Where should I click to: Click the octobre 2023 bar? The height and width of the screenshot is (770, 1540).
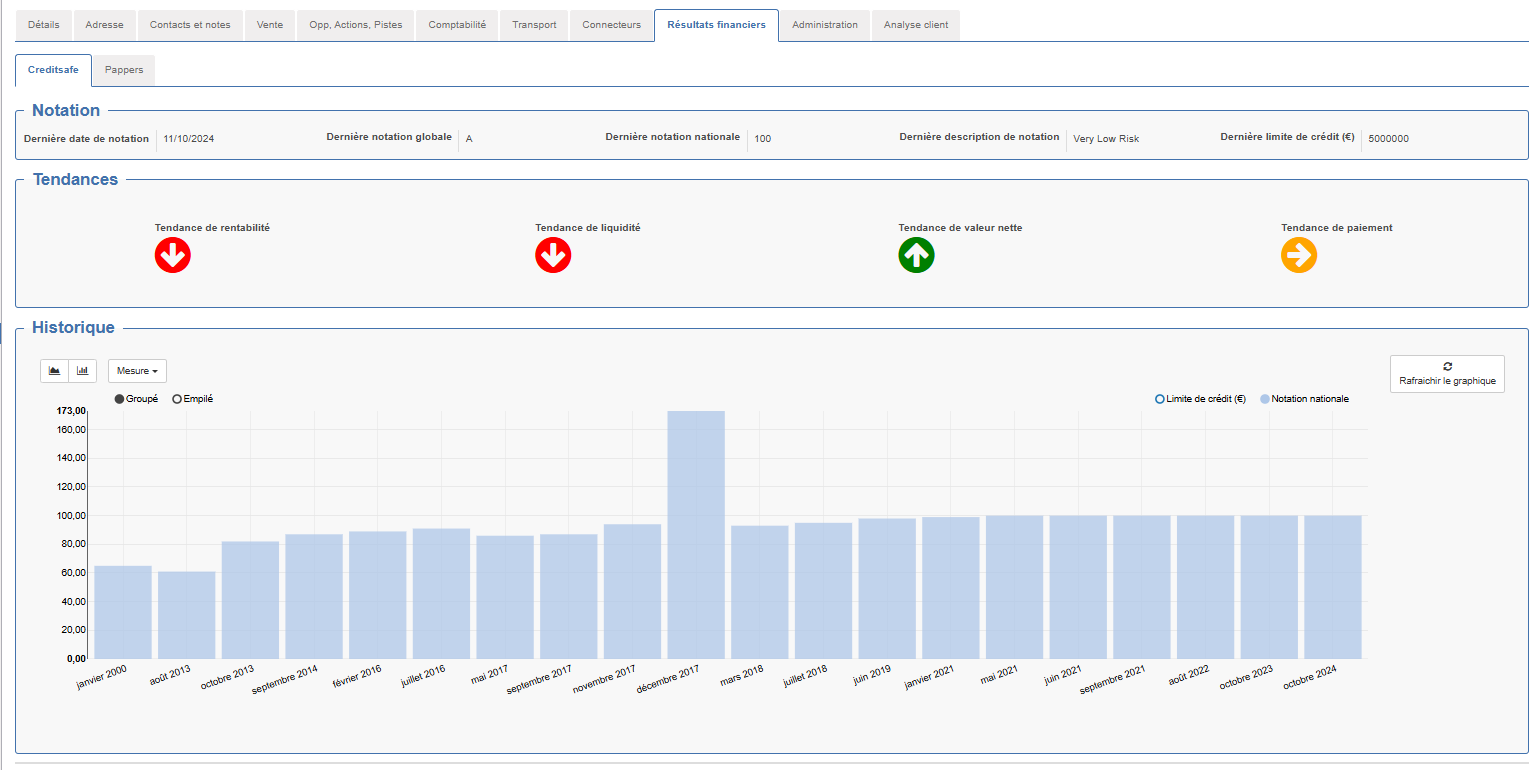click(1269, 587)
